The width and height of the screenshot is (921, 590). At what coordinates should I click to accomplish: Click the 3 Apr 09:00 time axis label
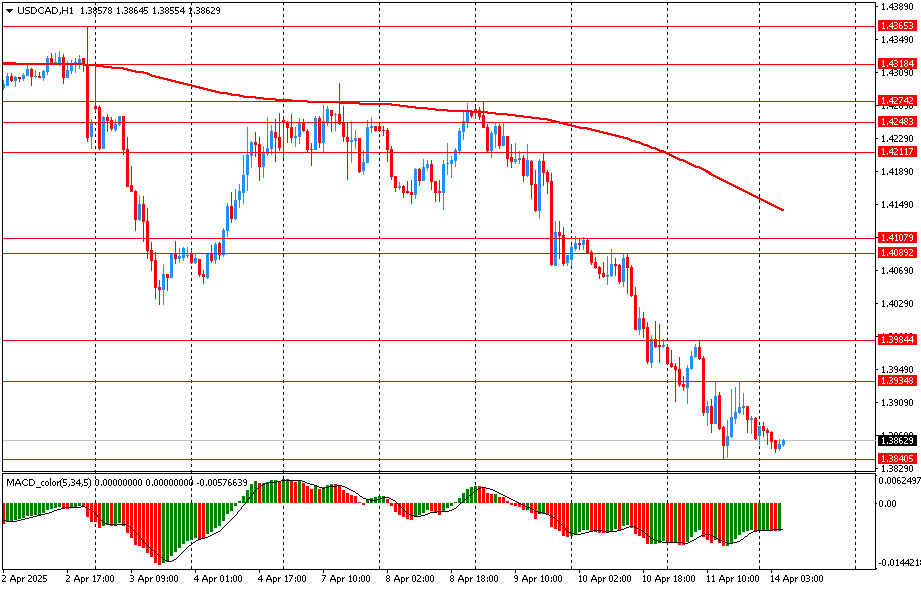click(154, 579)
